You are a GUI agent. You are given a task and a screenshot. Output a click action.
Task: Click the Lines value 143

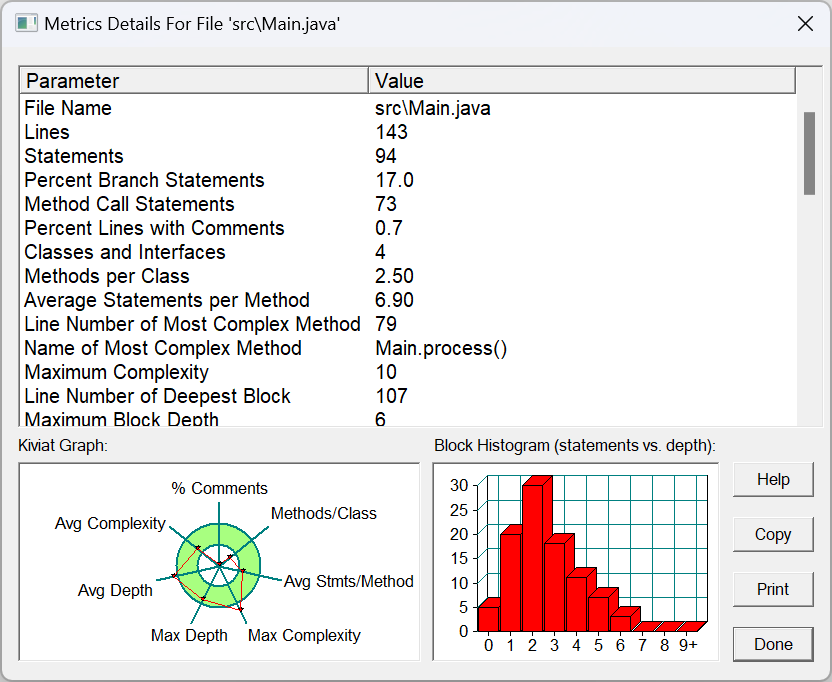pos(392,132)
